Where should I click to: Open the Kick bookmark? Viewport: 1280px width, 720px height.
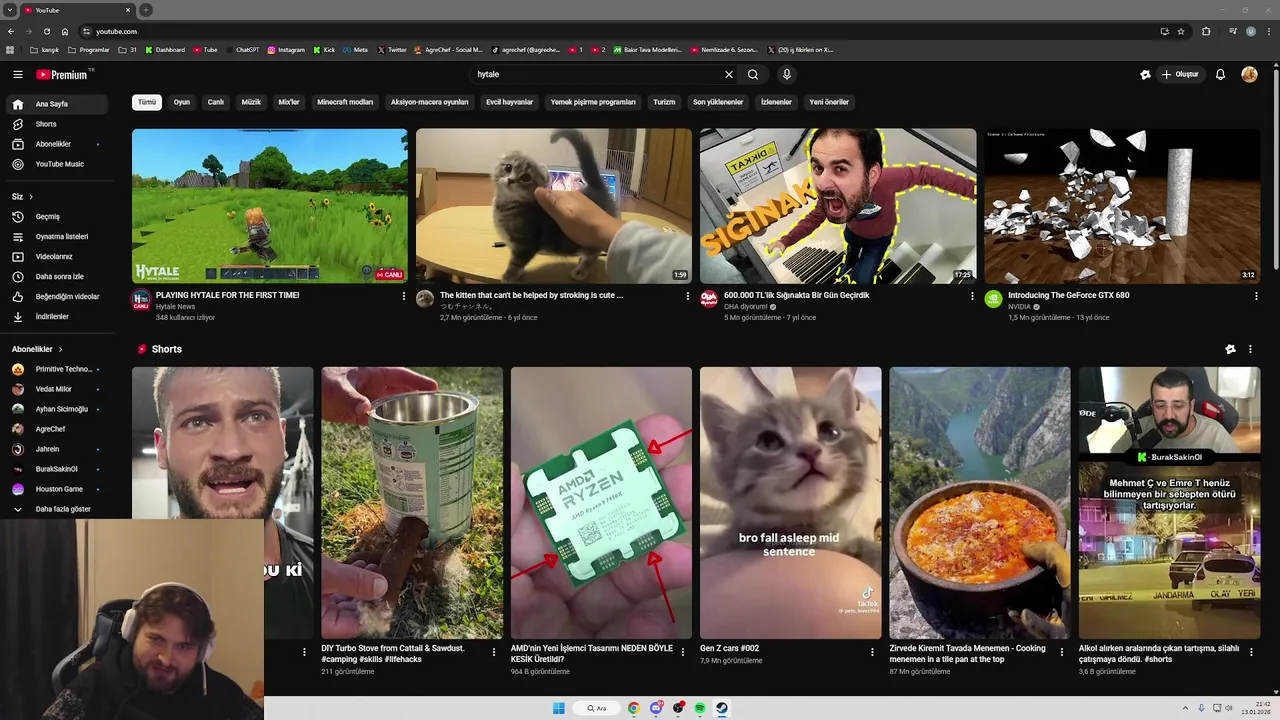coord(324,49)
